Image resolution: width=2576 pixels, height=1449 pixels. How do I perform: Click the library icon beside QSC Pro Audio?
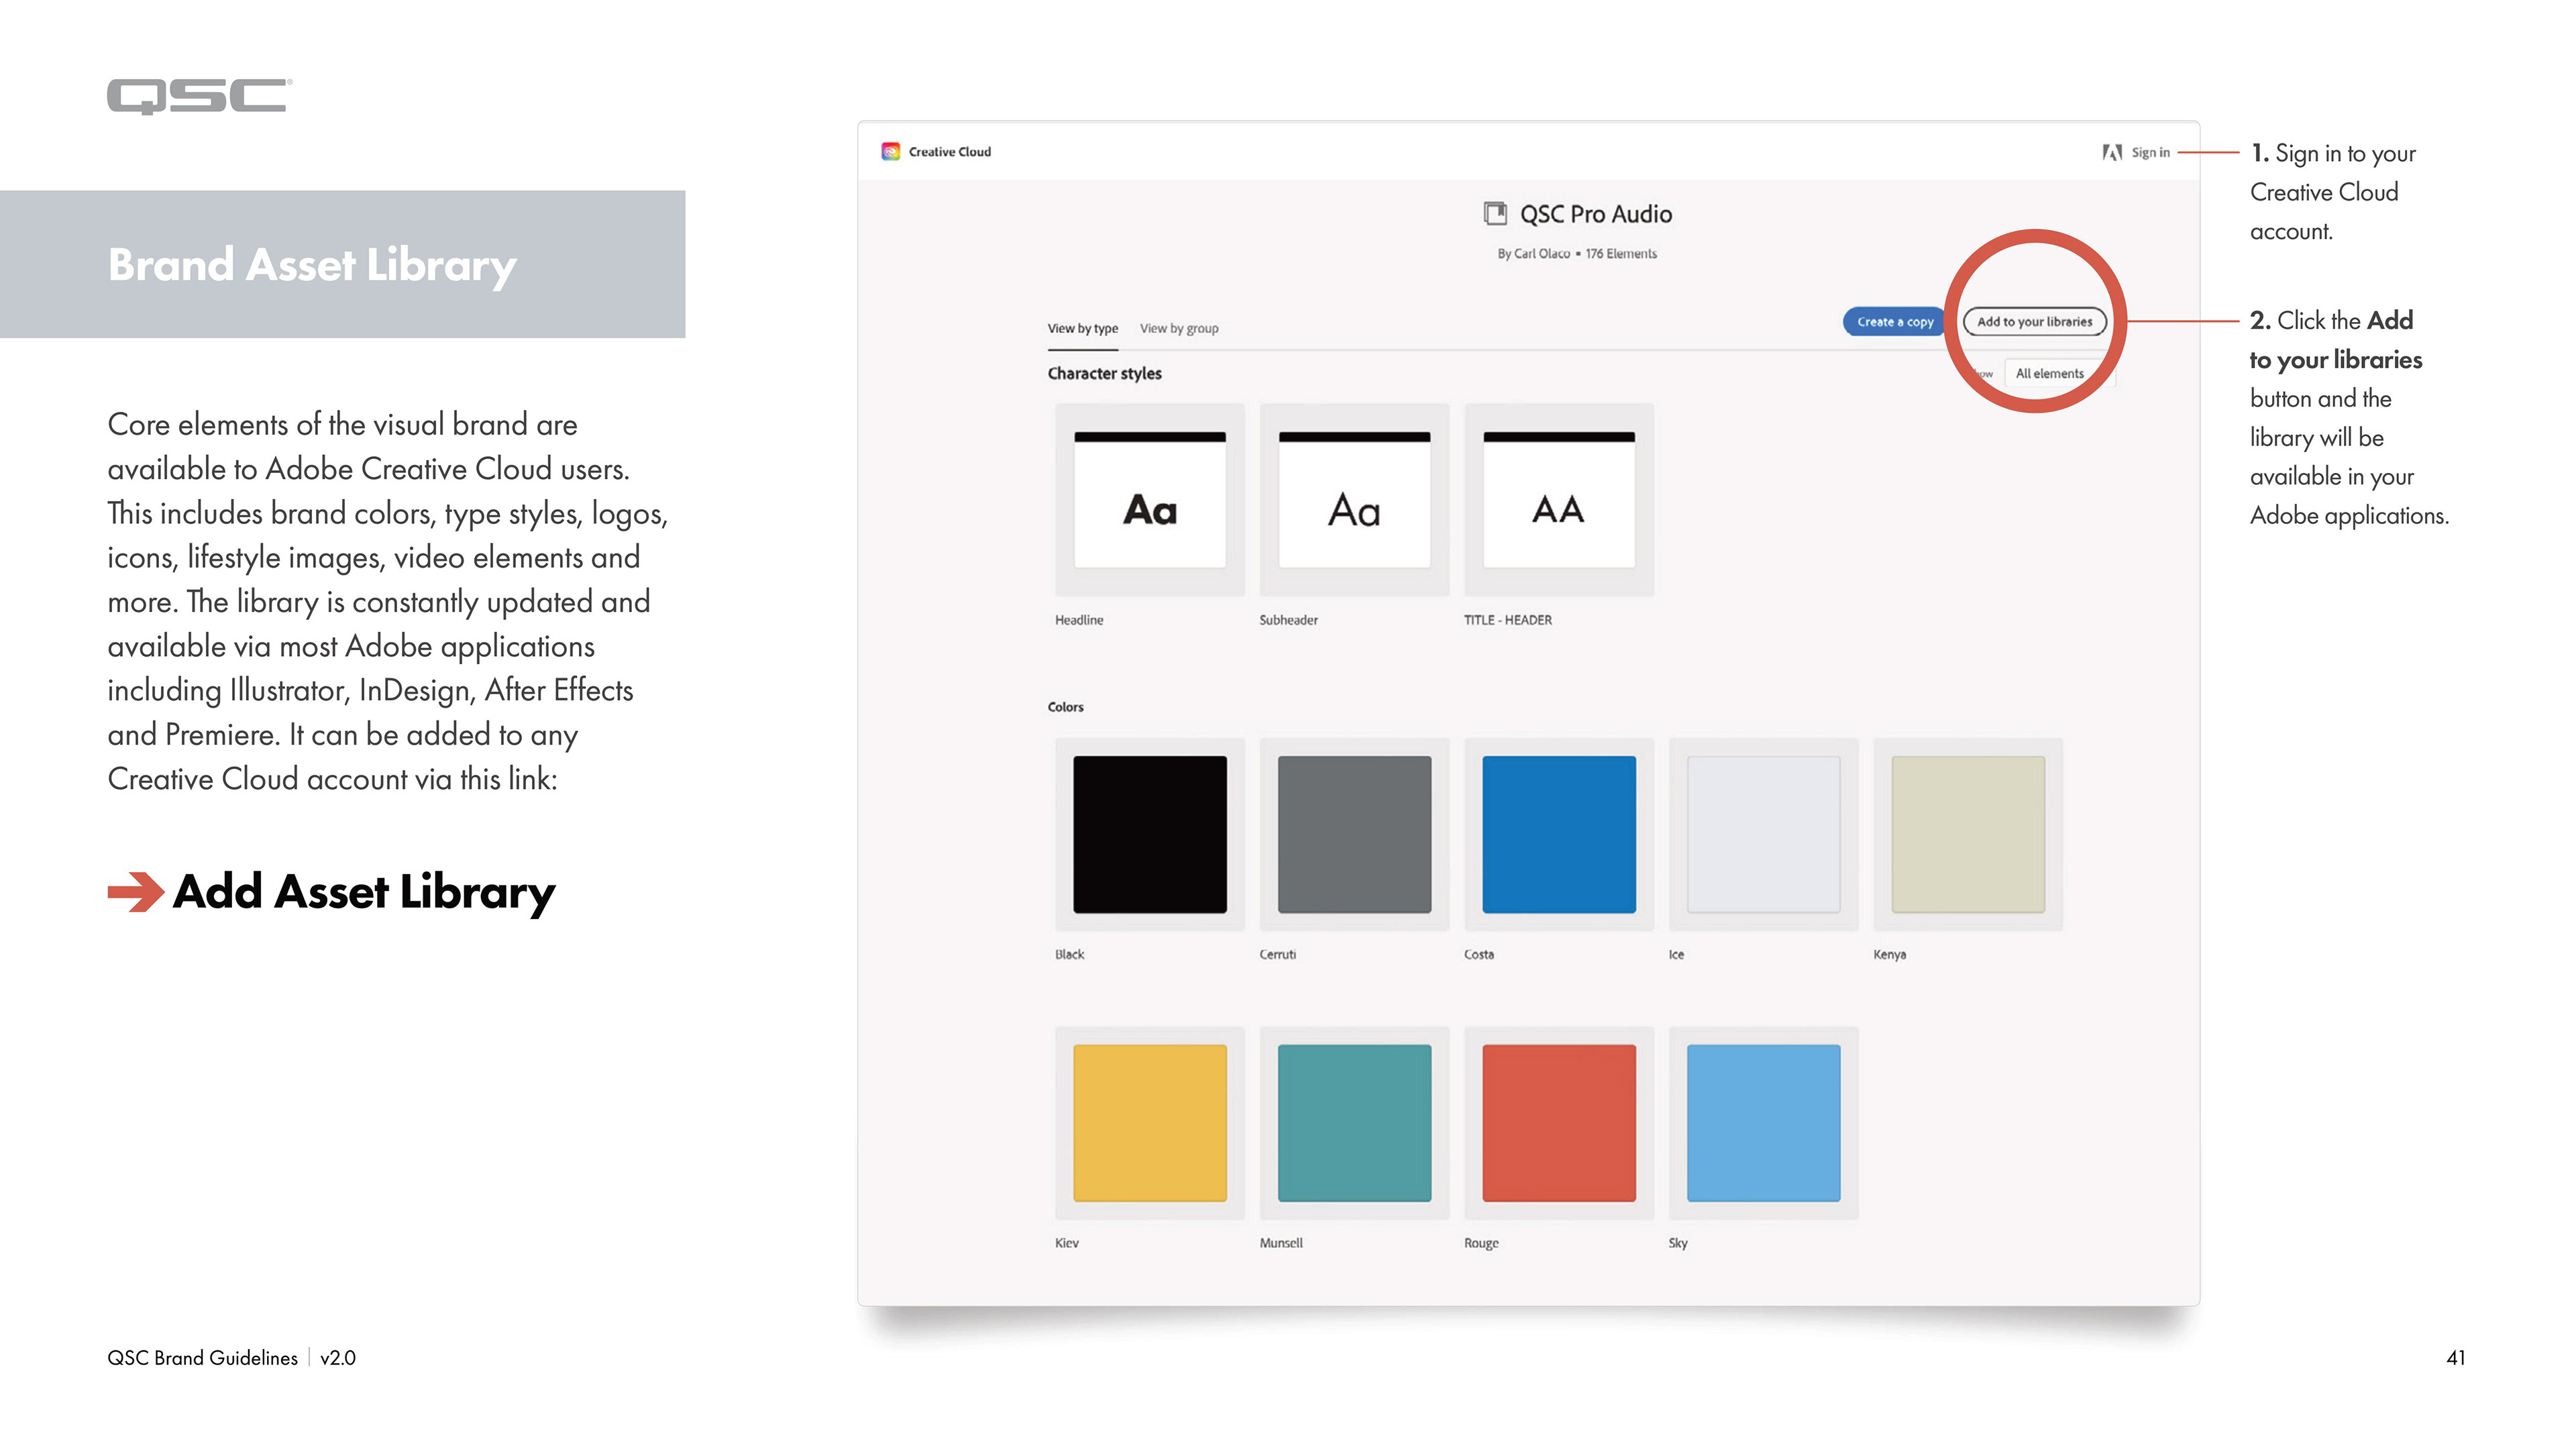pyautogui.click(x=1495, y=214)
